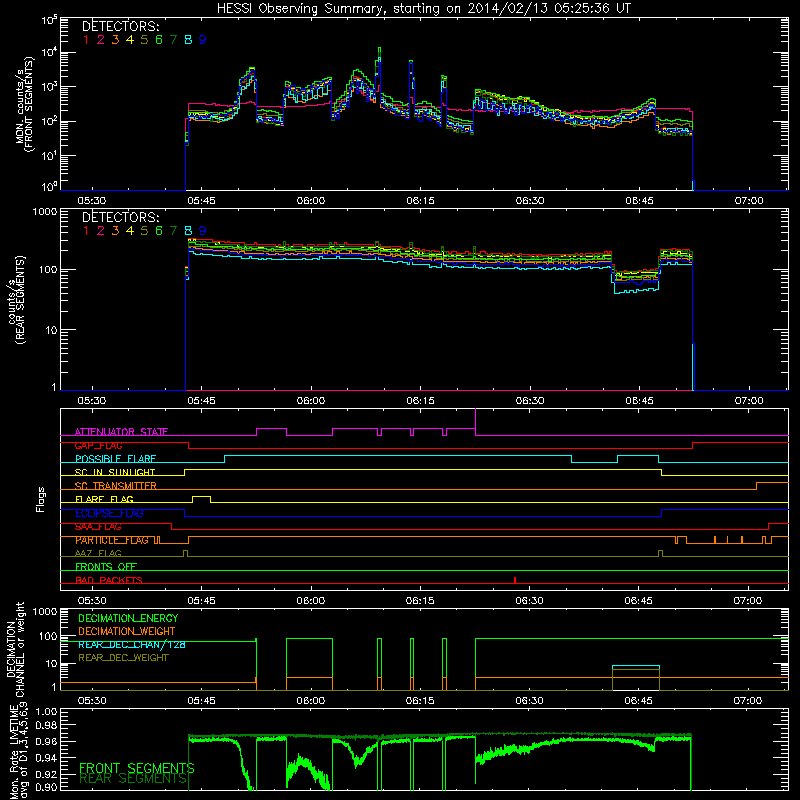Click the cyan REAR_DEC_CHAN pulse near 06:45
The height and width of the screenshot is (800, 800).
coord(636,666)
